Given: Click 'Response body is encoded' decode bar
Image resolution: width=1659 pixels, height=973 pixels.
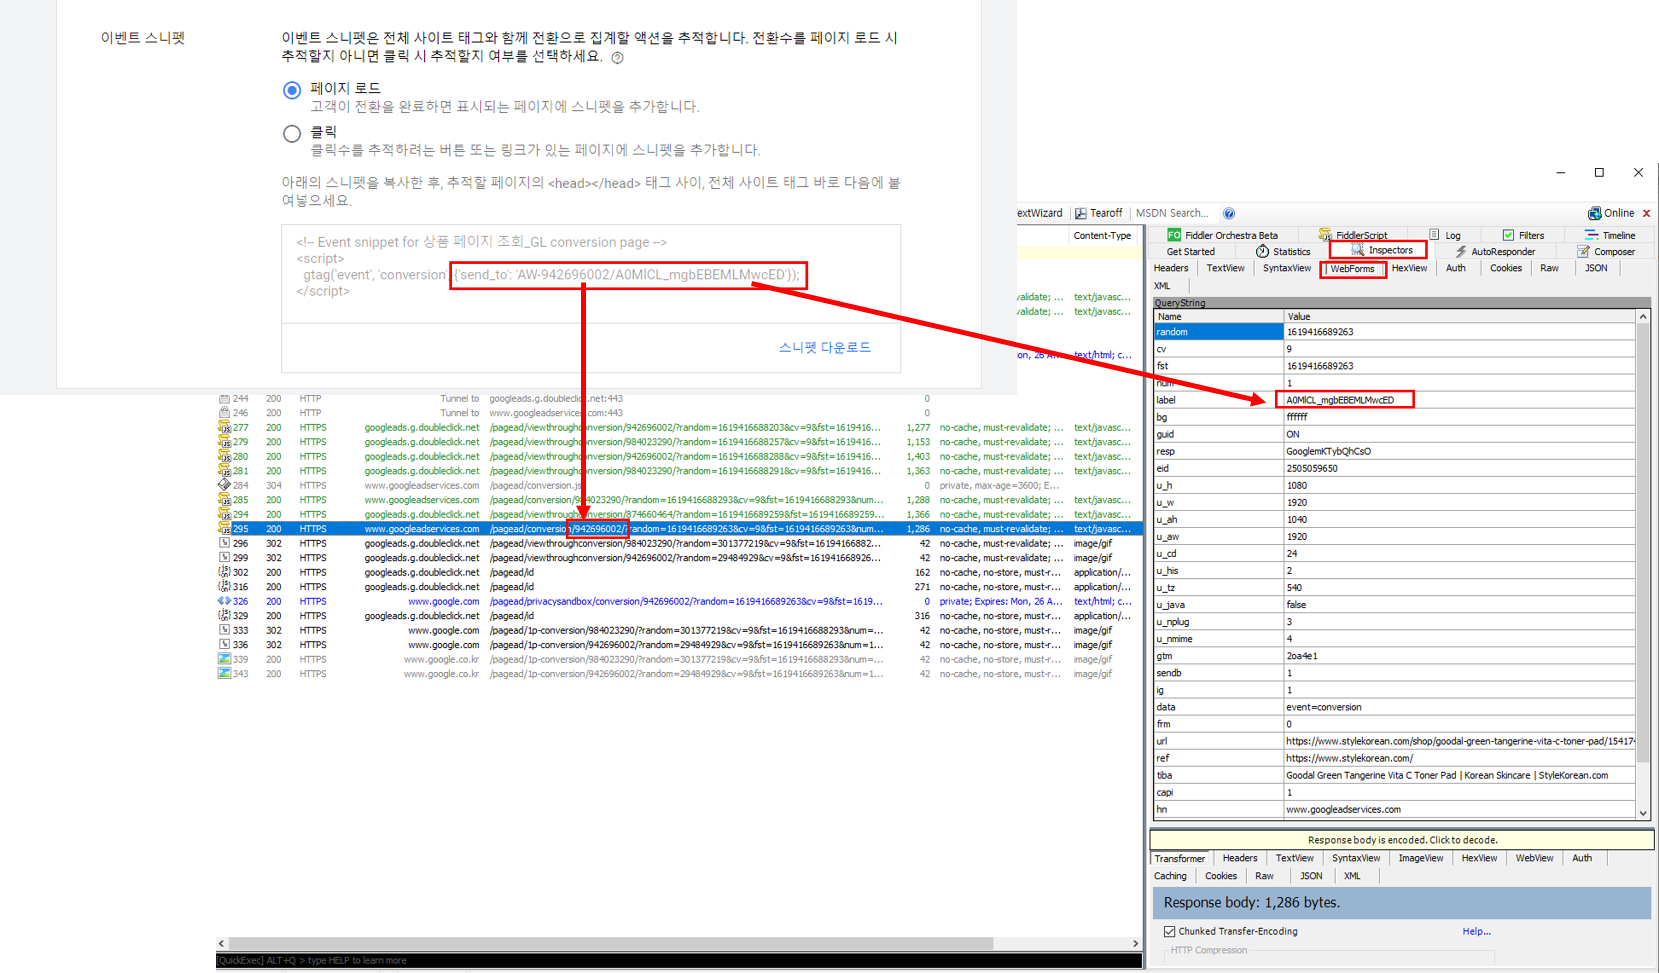Looking at the screenshot, I should (1402, 840).
